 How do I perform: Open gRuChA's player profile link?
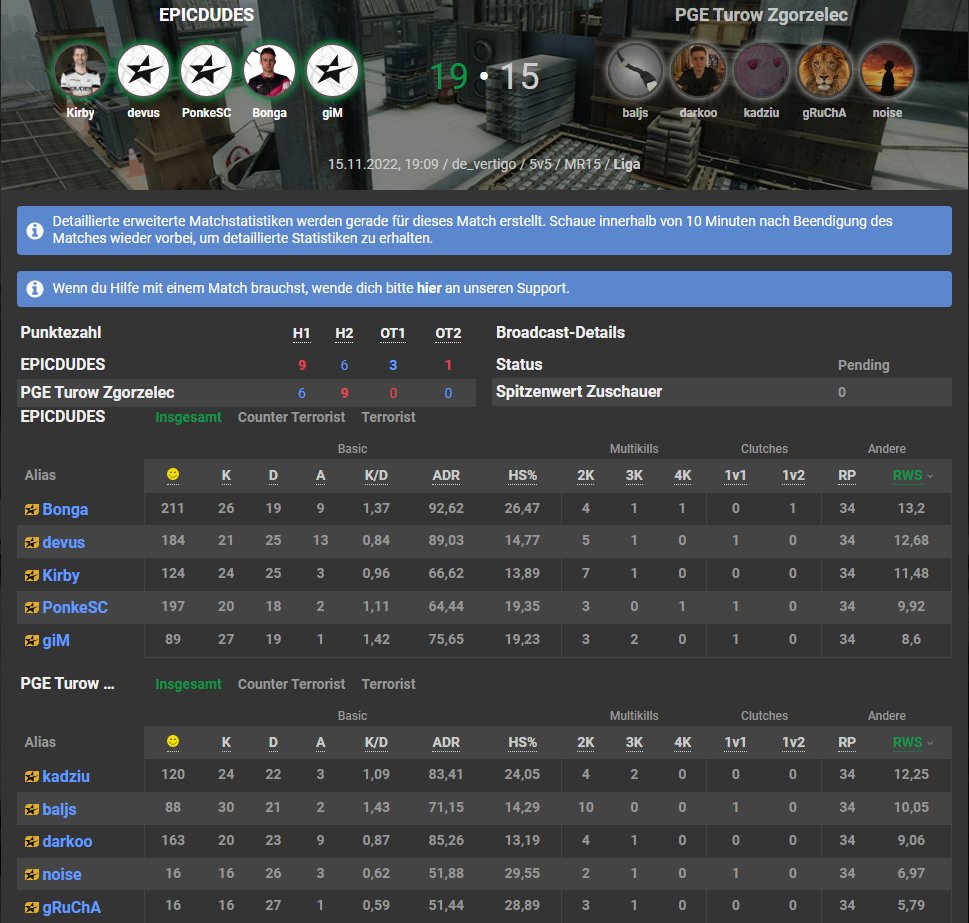click(71, 908)
